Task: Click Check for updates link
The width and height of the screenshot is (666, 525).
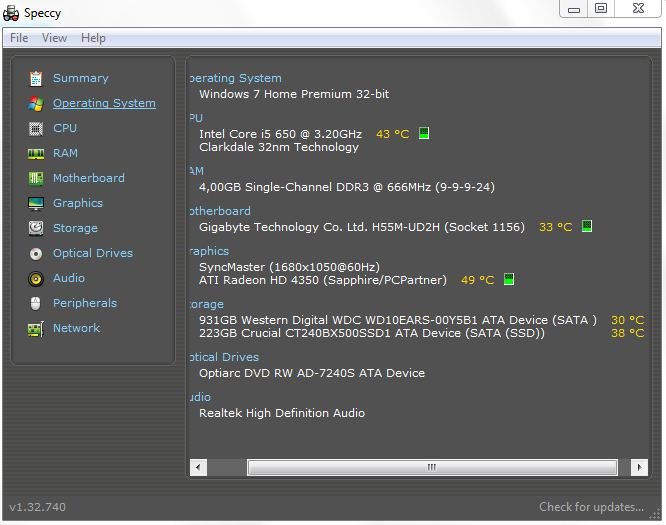Action: click(591, 507)
